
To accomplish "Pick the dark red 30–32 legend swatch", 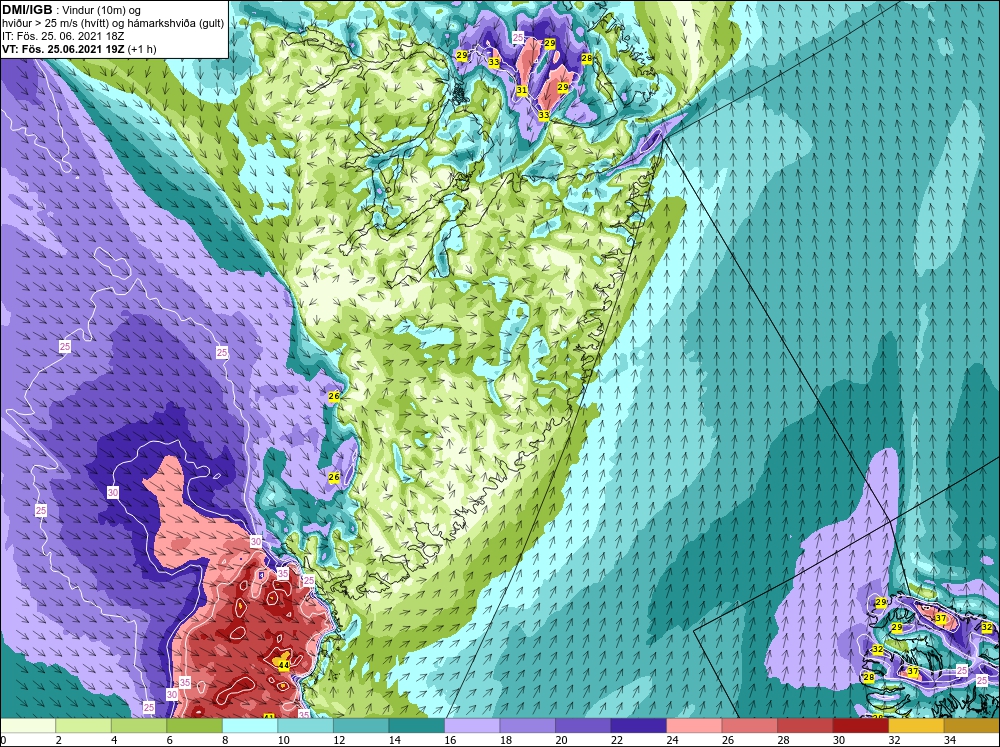I will 860,725.
